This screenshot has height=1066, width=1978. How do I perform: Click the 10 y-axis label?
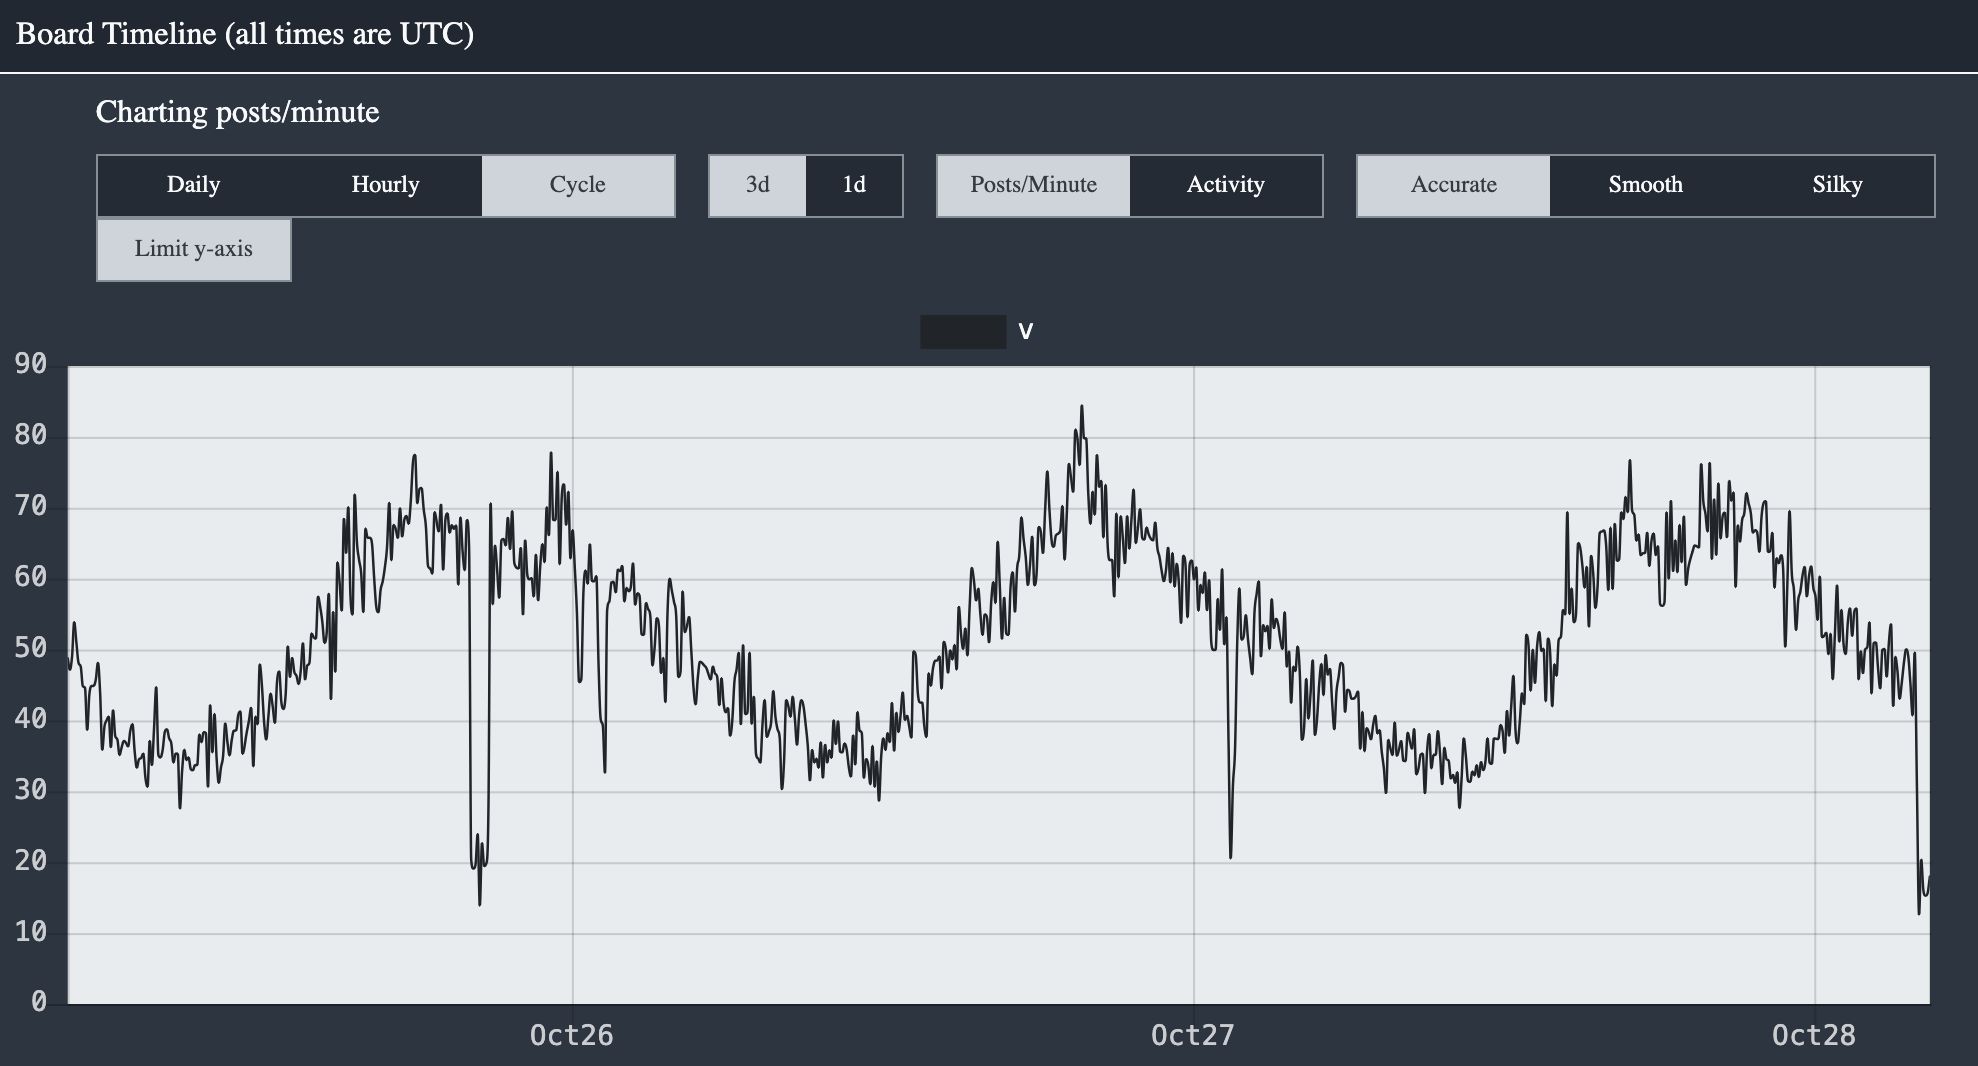(x=31, y=932)
